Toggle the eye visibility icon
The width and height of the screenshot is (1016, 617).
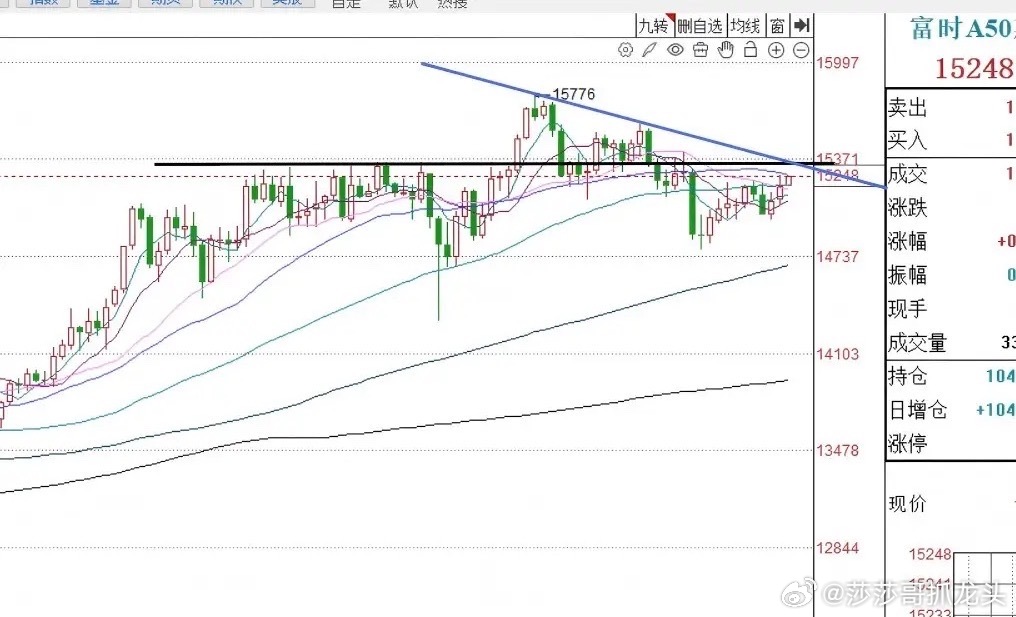(x=675, y=50)
